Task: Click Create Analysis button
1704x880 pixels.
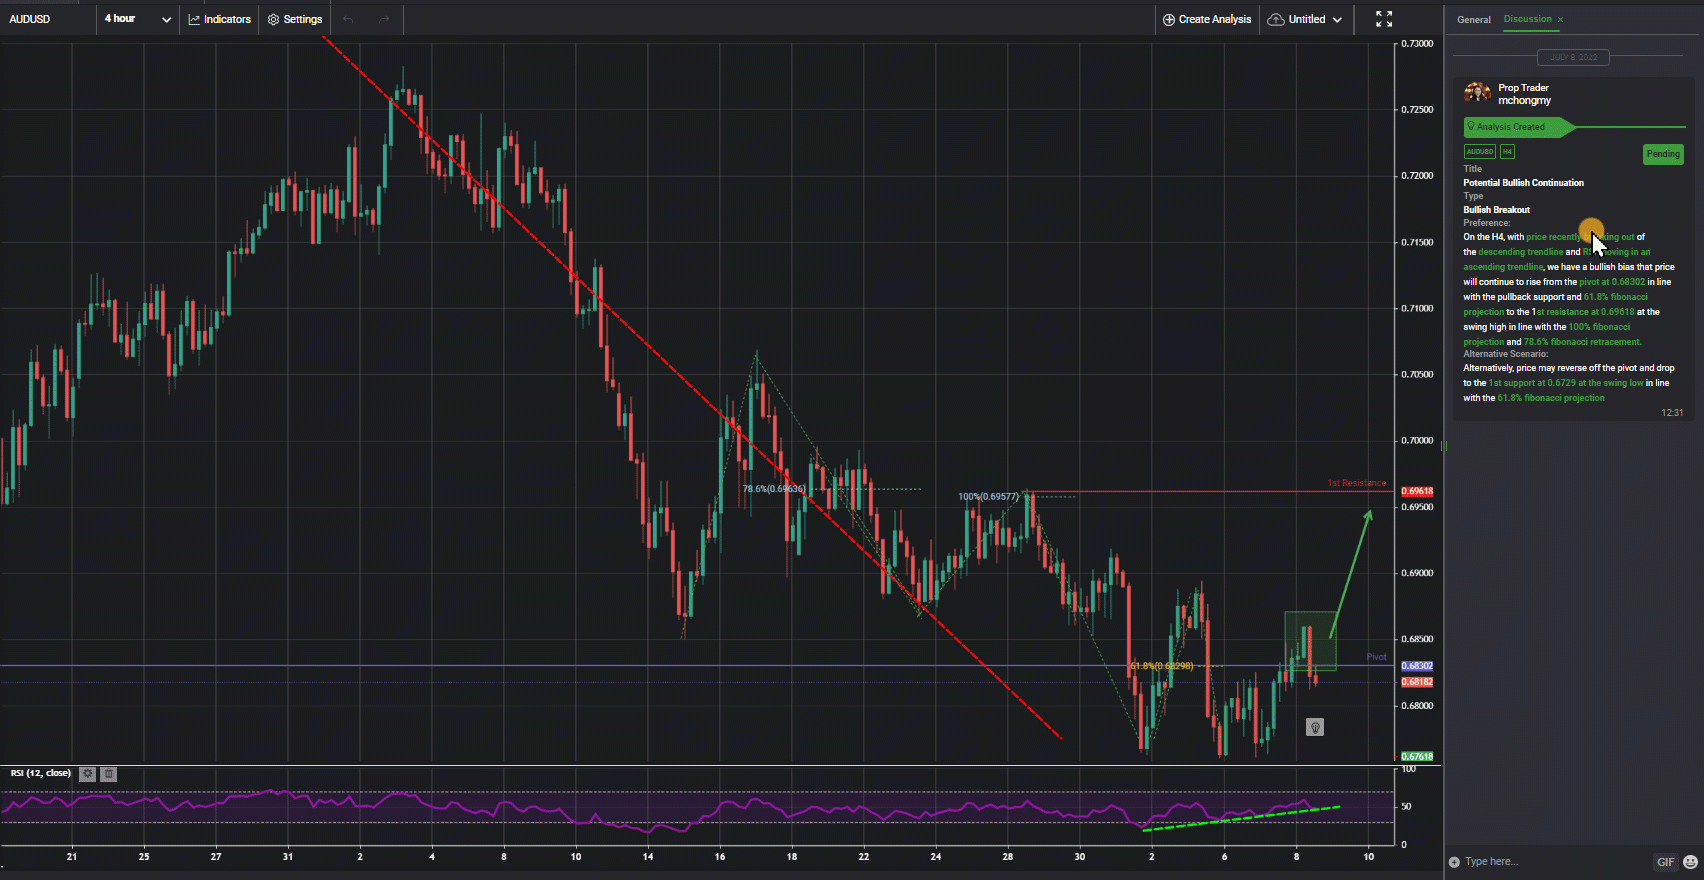Action: [1207, 19]
